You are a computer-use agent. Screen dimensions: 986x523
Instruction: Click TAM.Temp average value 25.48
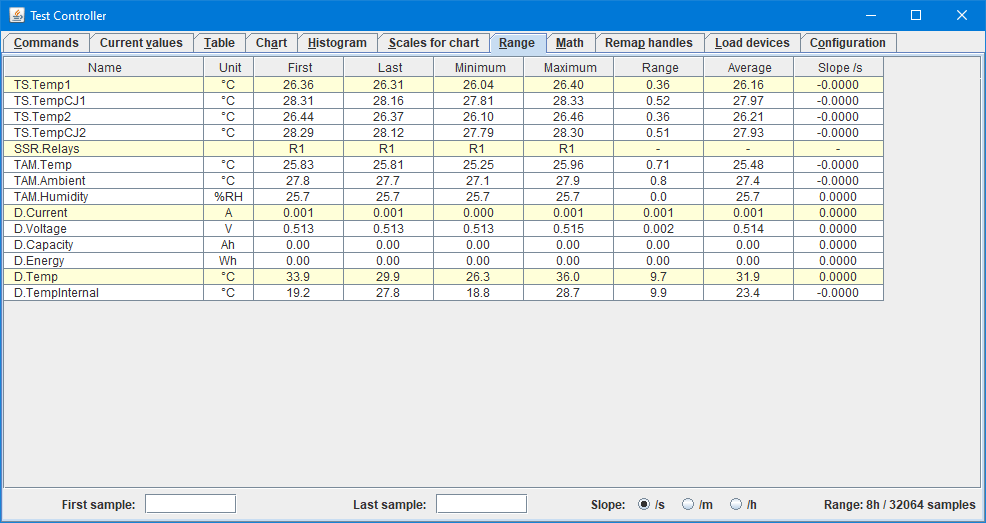tap(748, 165)
